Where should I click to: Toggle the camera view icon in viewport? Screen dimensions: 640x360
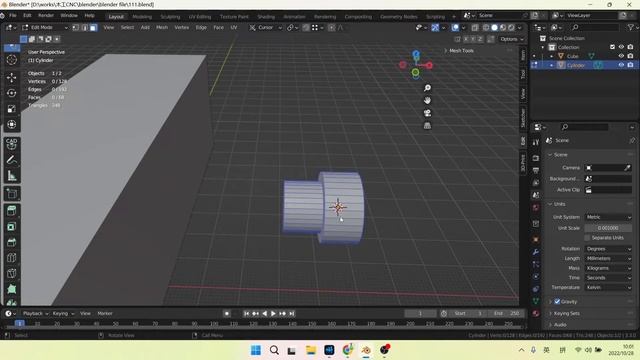point(427,113)
